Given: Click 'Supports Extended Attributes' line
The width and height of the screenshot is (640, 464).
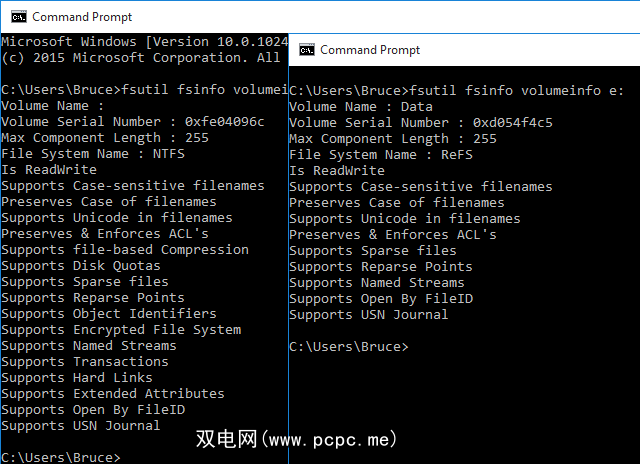Looking at the screenshot, I should pyautogui.click(x=113, y=394).
